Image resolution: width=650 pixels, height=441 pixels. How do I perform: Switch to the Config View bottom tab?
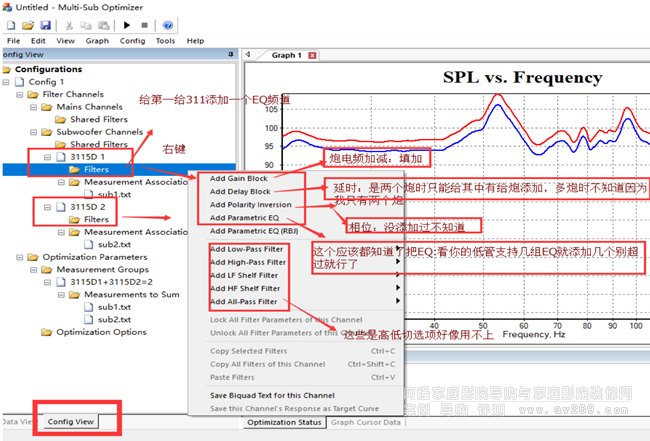(71, 421)
